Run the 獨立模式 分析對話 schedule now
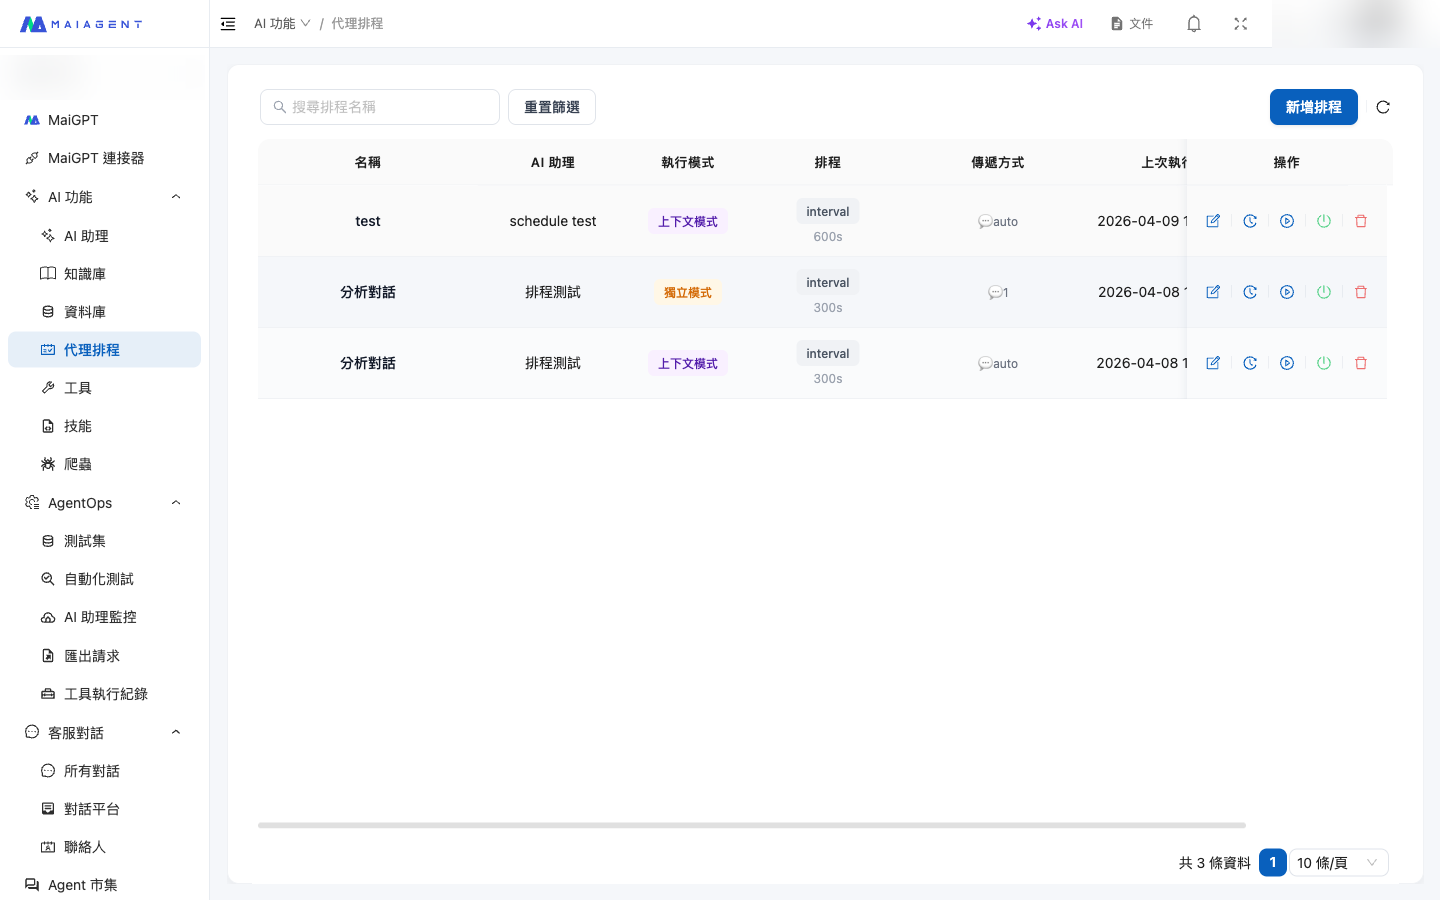 (x=1287, y=292)
